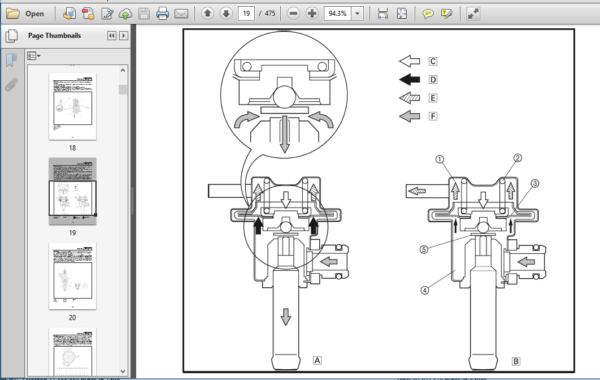Toggle the Bookmarks panel in the sidebar

(x=11, y=60)
